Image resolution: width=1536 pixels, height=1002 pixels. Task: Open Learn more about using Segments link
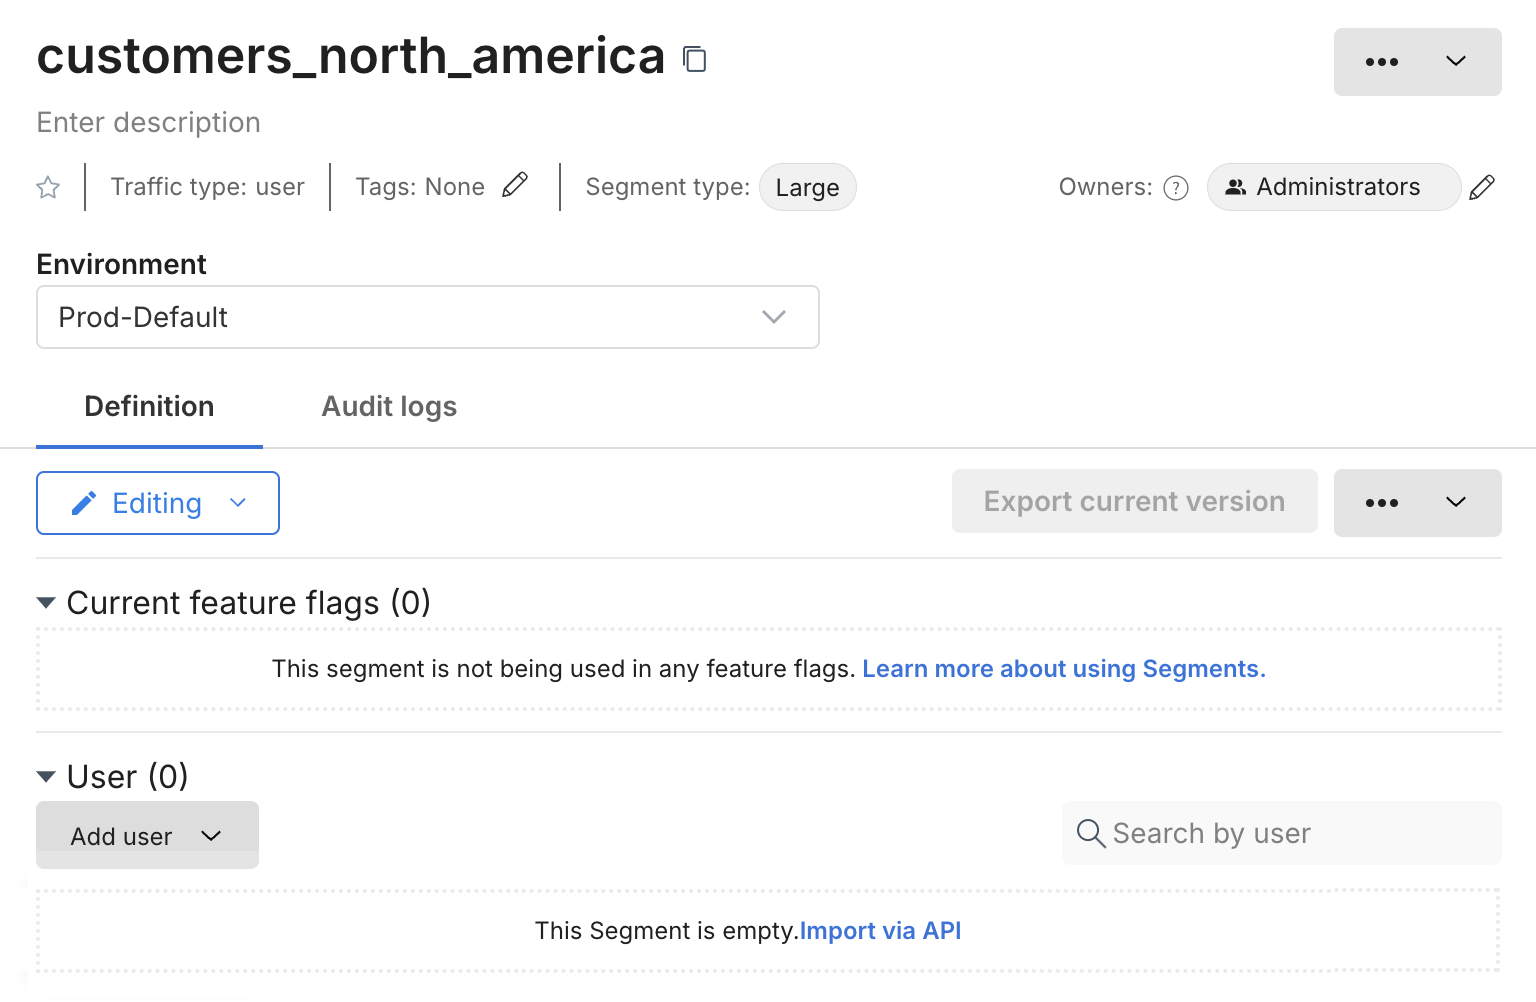[1063, 669]
